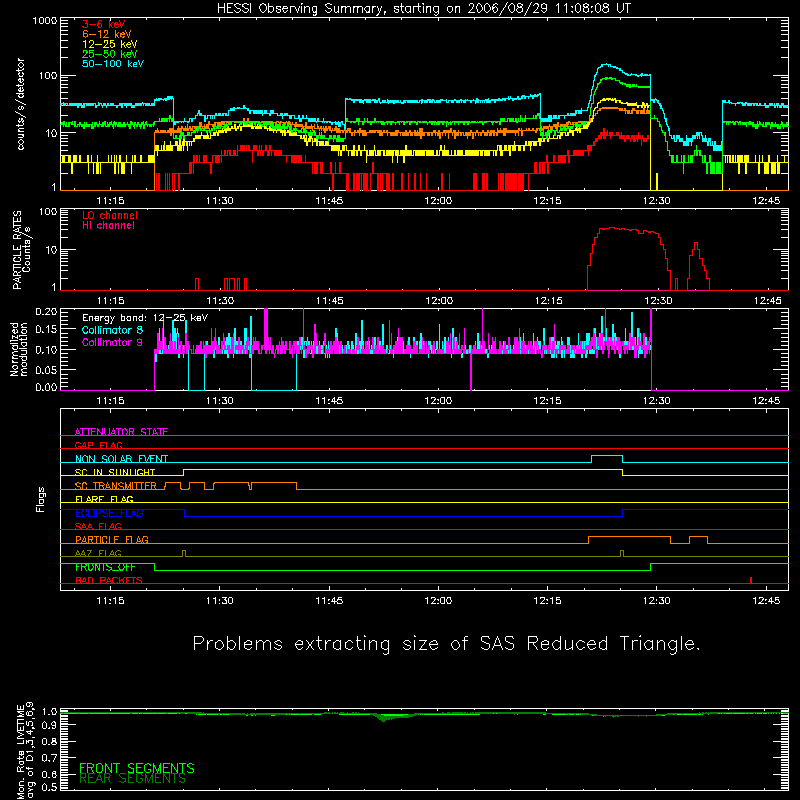Click the 0.20 value on modulation axis
The image size is (800, 800).
[x=46, y=311]
